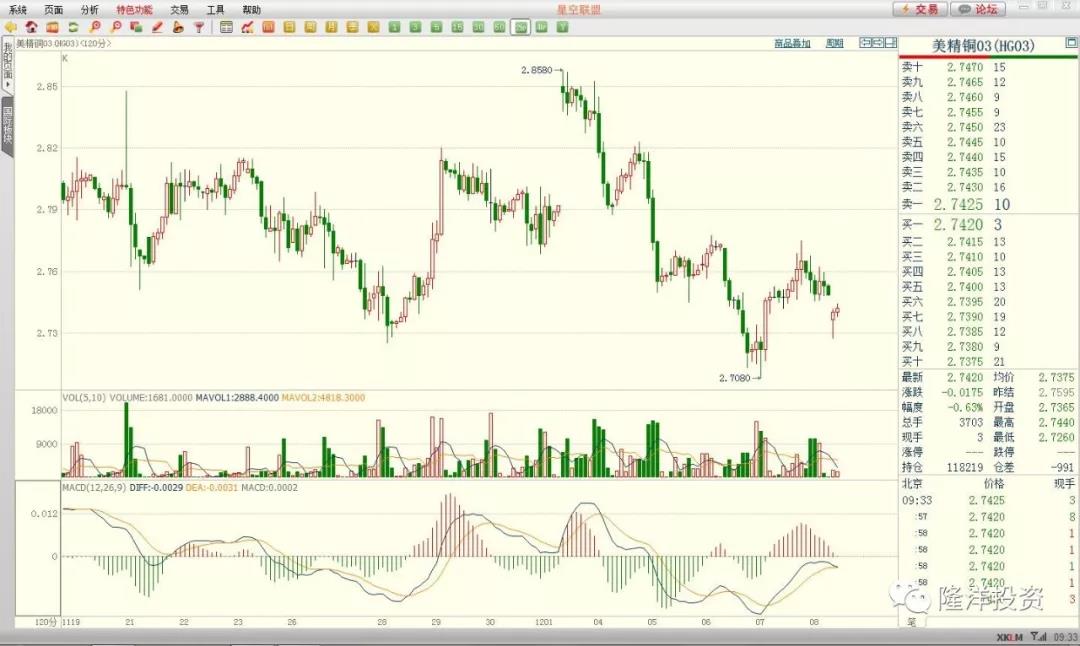The image size is (1080, 646).
Task: Go to the home page icon
Action: coord(31,28)
